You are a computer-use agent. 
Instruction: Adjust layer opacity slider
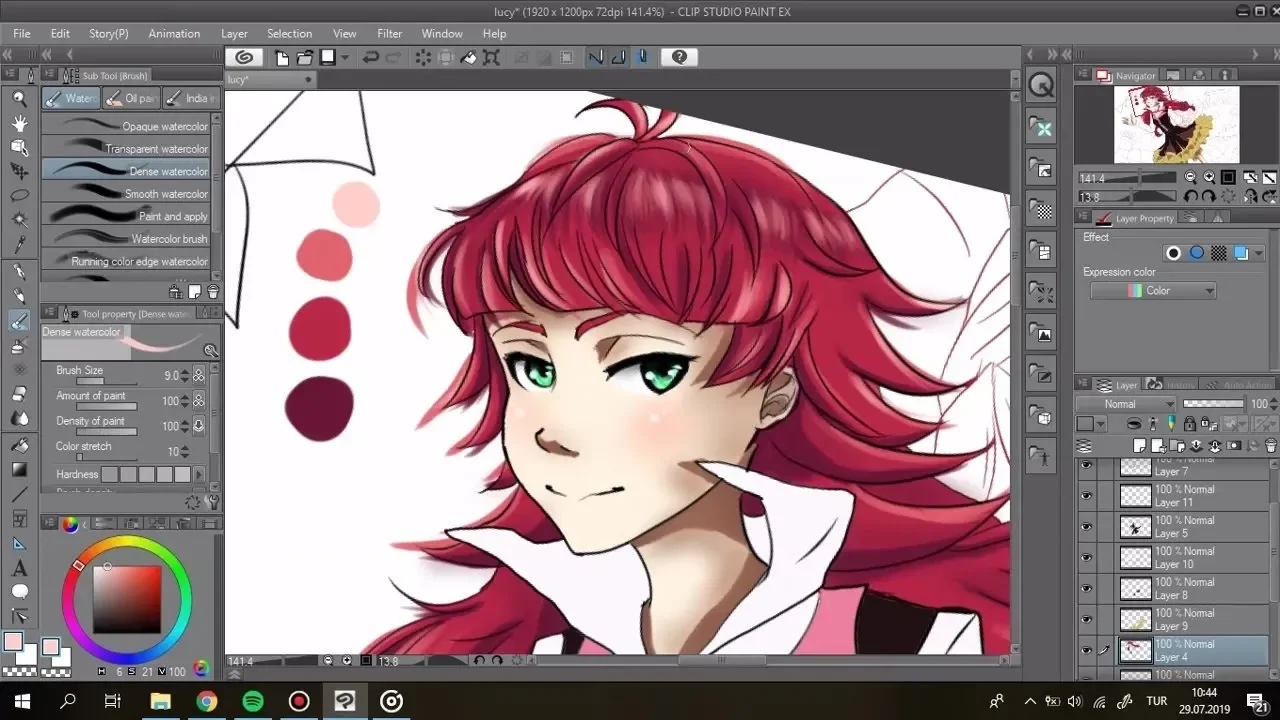coord(1214,404)
